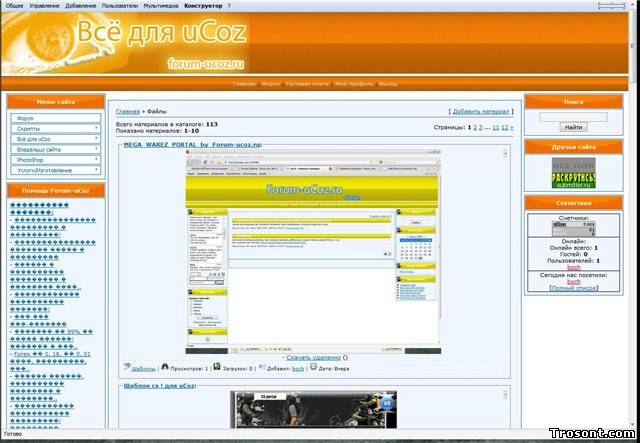Open MEGA WAREZ PORTAL entry title
This screenshot has height=443, width=640.
(192, 145)
